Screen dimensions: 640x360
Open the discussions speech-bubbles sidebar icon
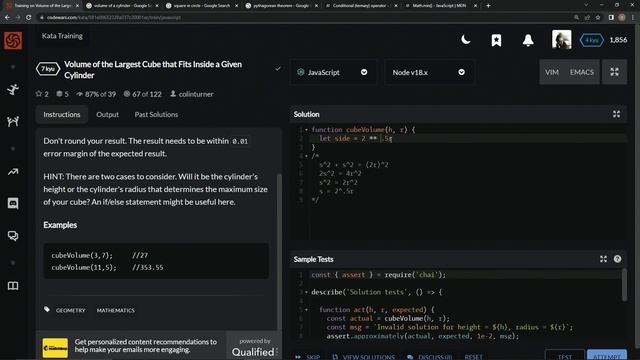coord(13,236)
